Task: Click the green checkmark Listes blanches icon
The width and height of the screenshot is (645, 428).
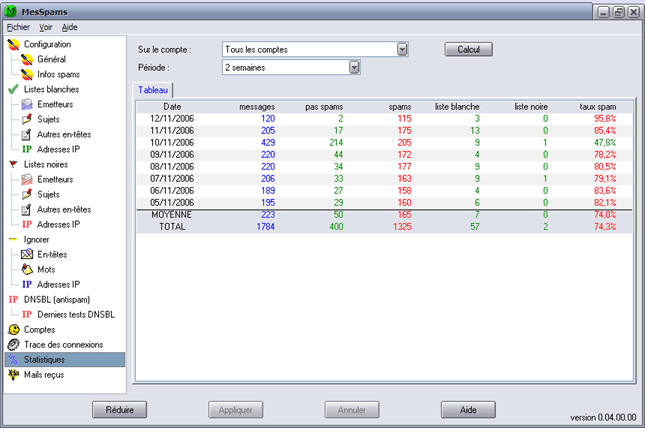Action: click(13, 89)
